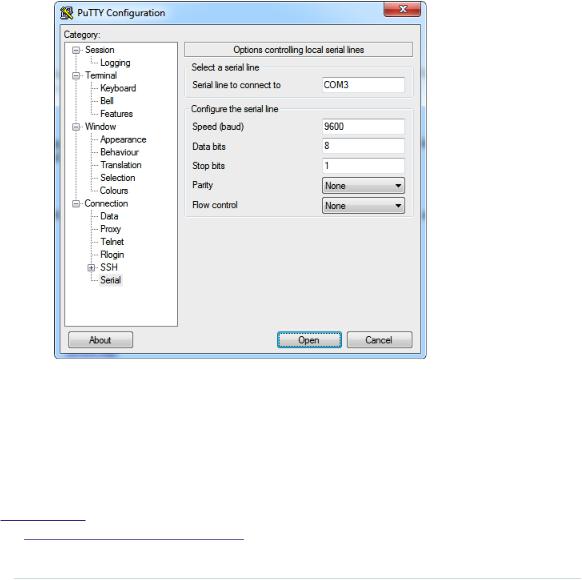The image size is (582, 580).
Task: Click the Open button
Action: tap(309, 340)
